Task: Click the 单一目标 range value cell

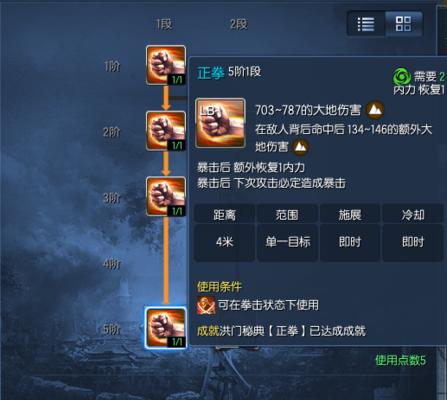Action: click(288, 242)
